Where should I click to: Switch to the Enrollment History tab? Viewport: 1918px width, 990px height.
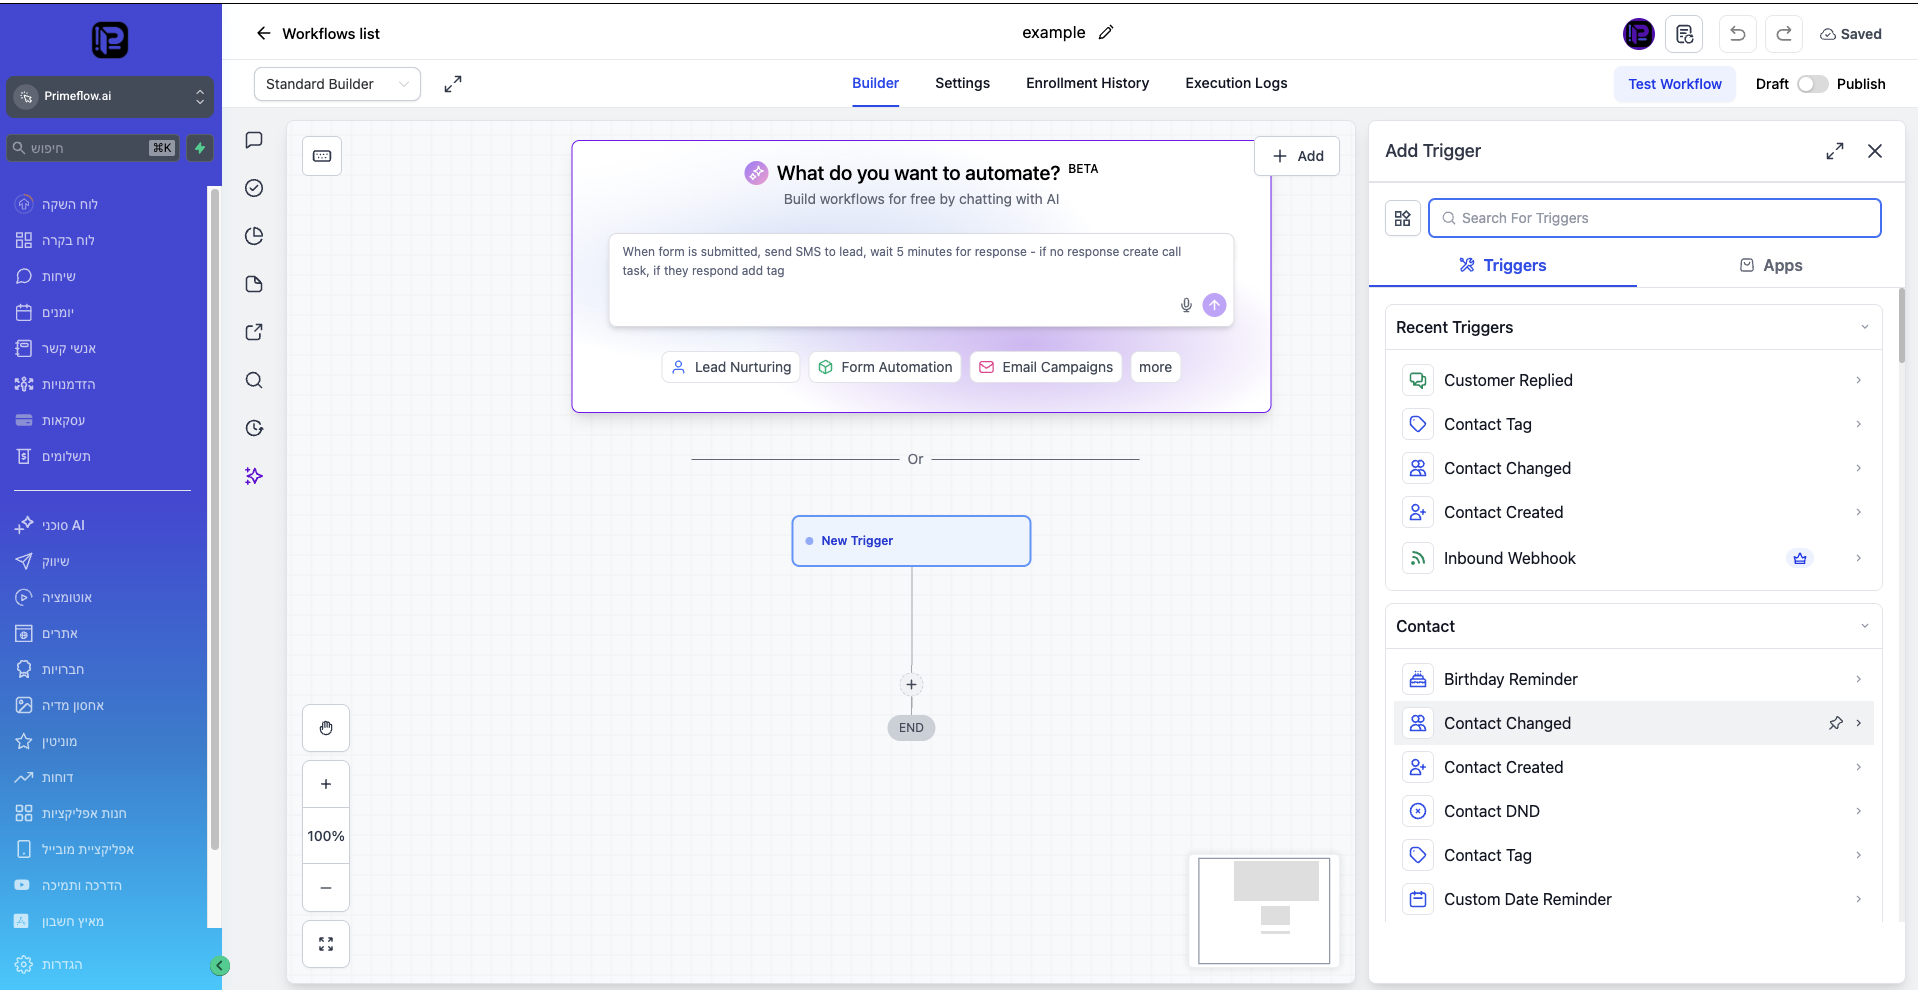(x=1087, y=83)
